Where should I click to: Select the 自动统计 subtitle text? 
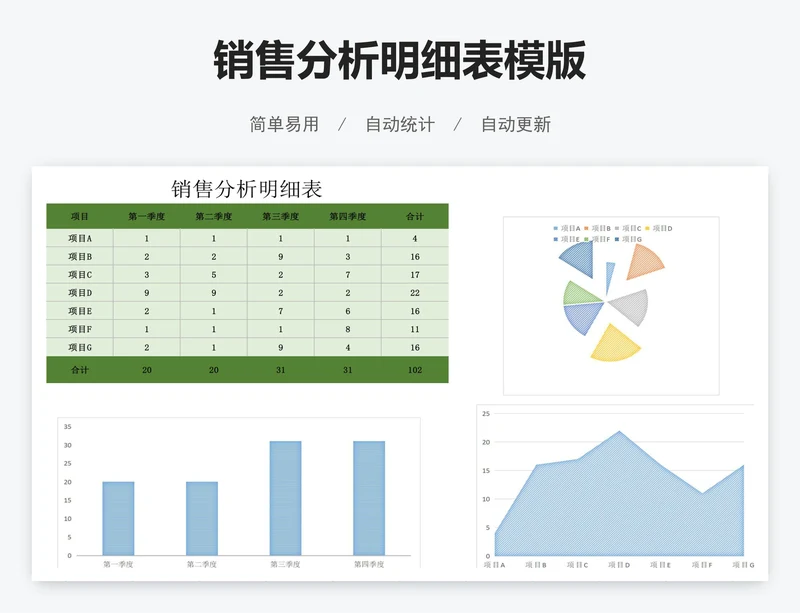tap(400, 124)
